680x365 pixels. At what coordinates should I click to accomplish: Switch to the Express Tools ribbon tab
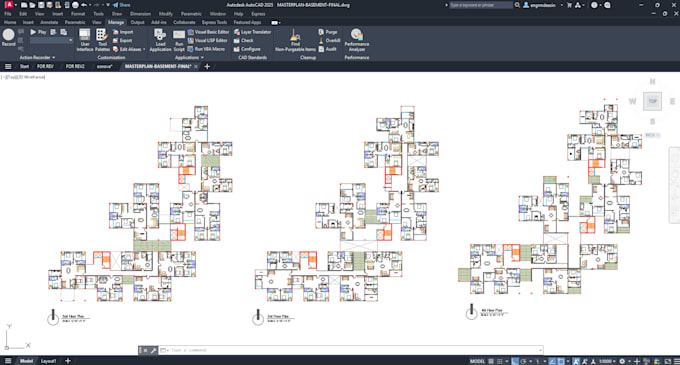click(x=214, y=22)
